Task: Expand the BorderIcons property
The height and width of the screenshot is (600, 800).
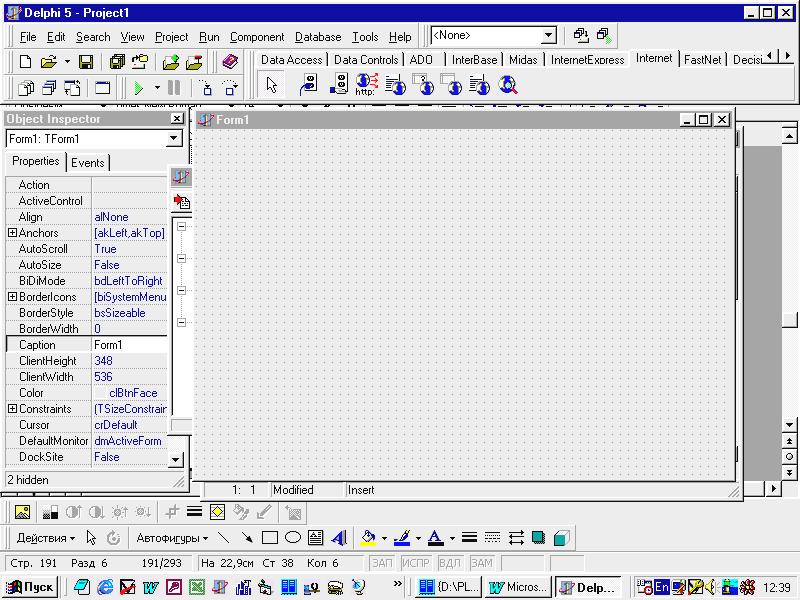Action: pyautogui.click(x=12, y=296)
